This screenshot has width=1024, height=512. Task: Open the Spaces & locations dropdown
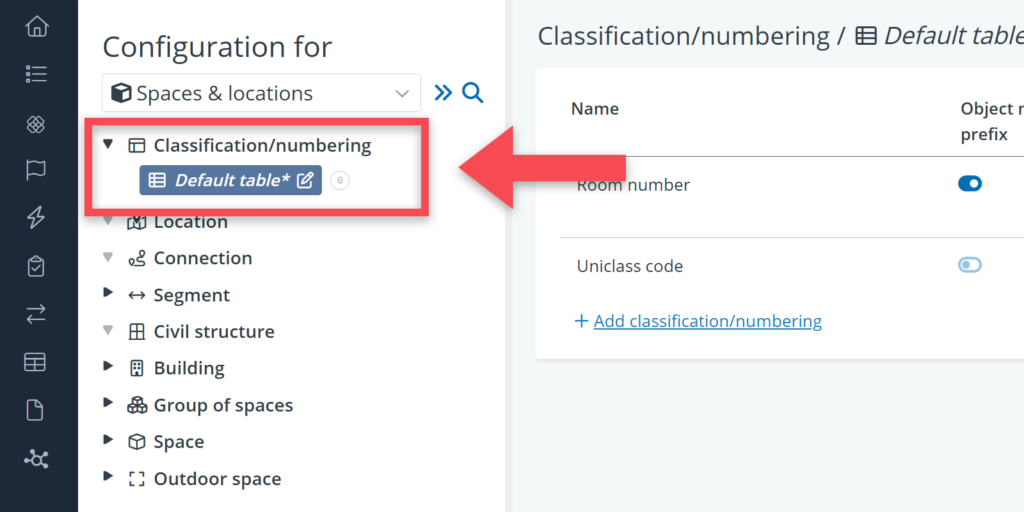[261, 93]
